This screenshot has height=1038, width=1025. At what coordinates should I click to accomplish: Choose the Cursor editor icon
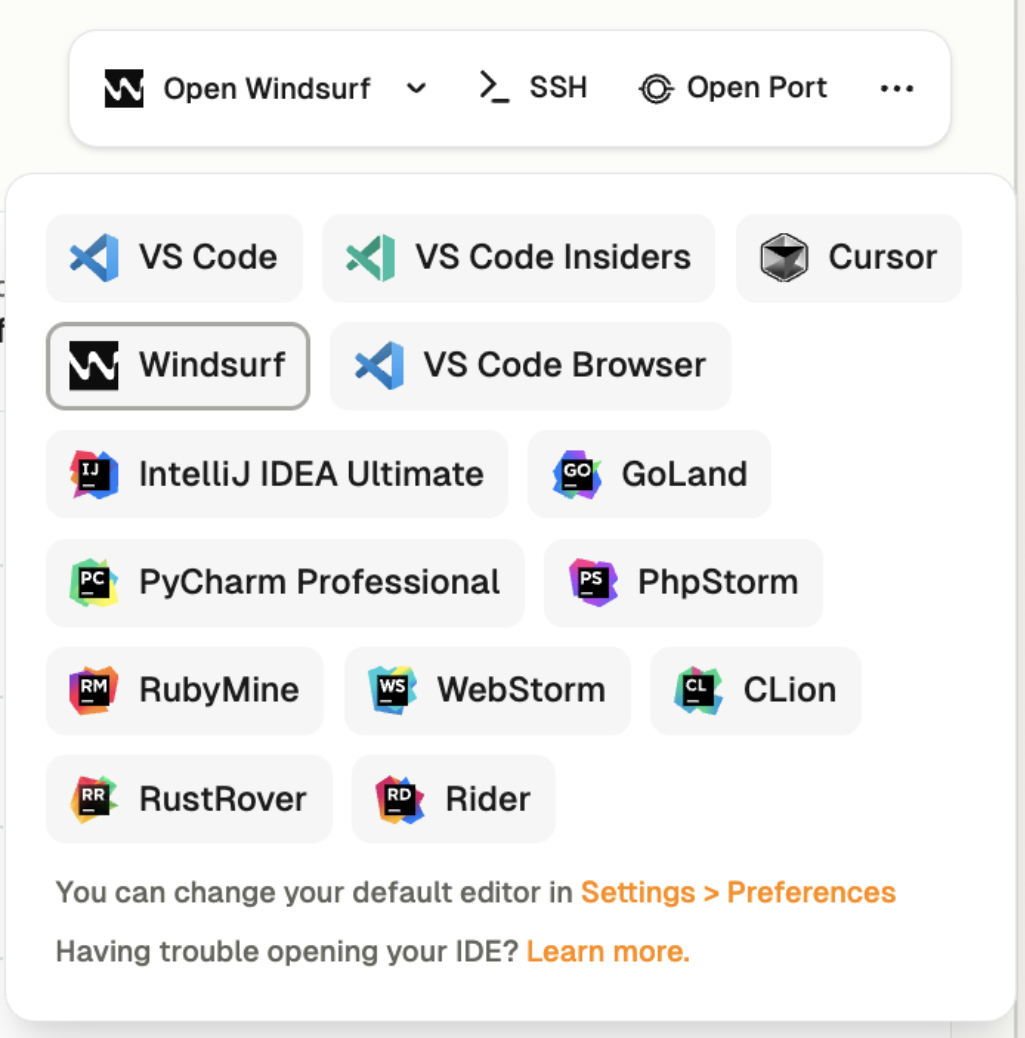click(783, 258)
